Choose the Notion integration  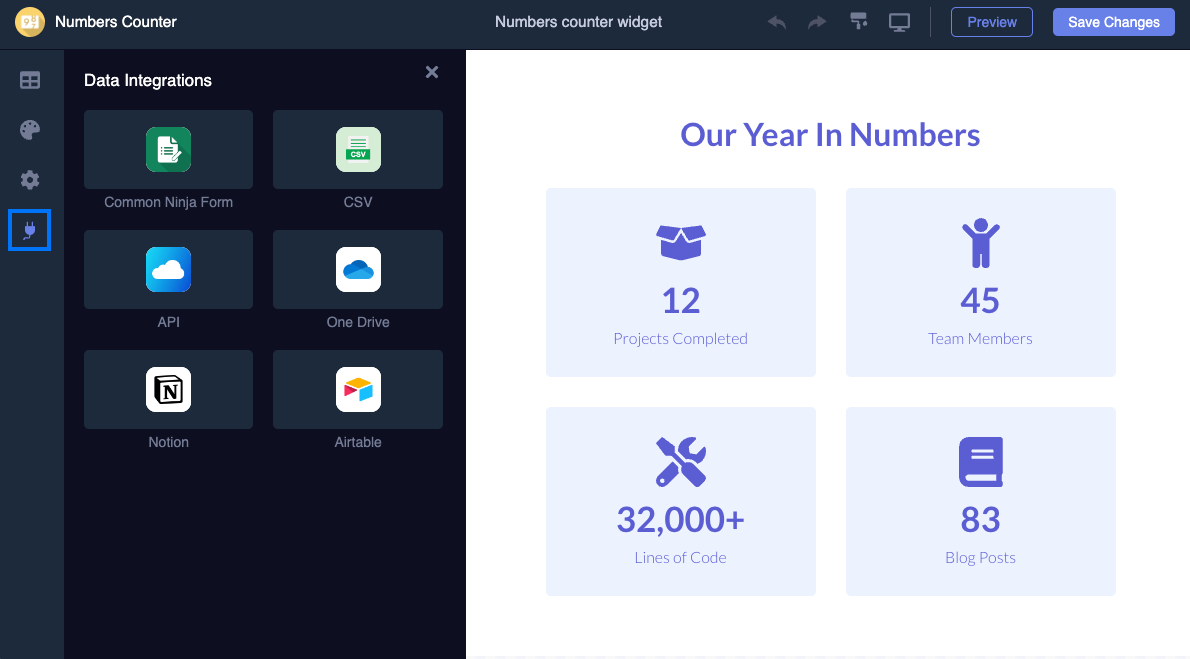168,389
